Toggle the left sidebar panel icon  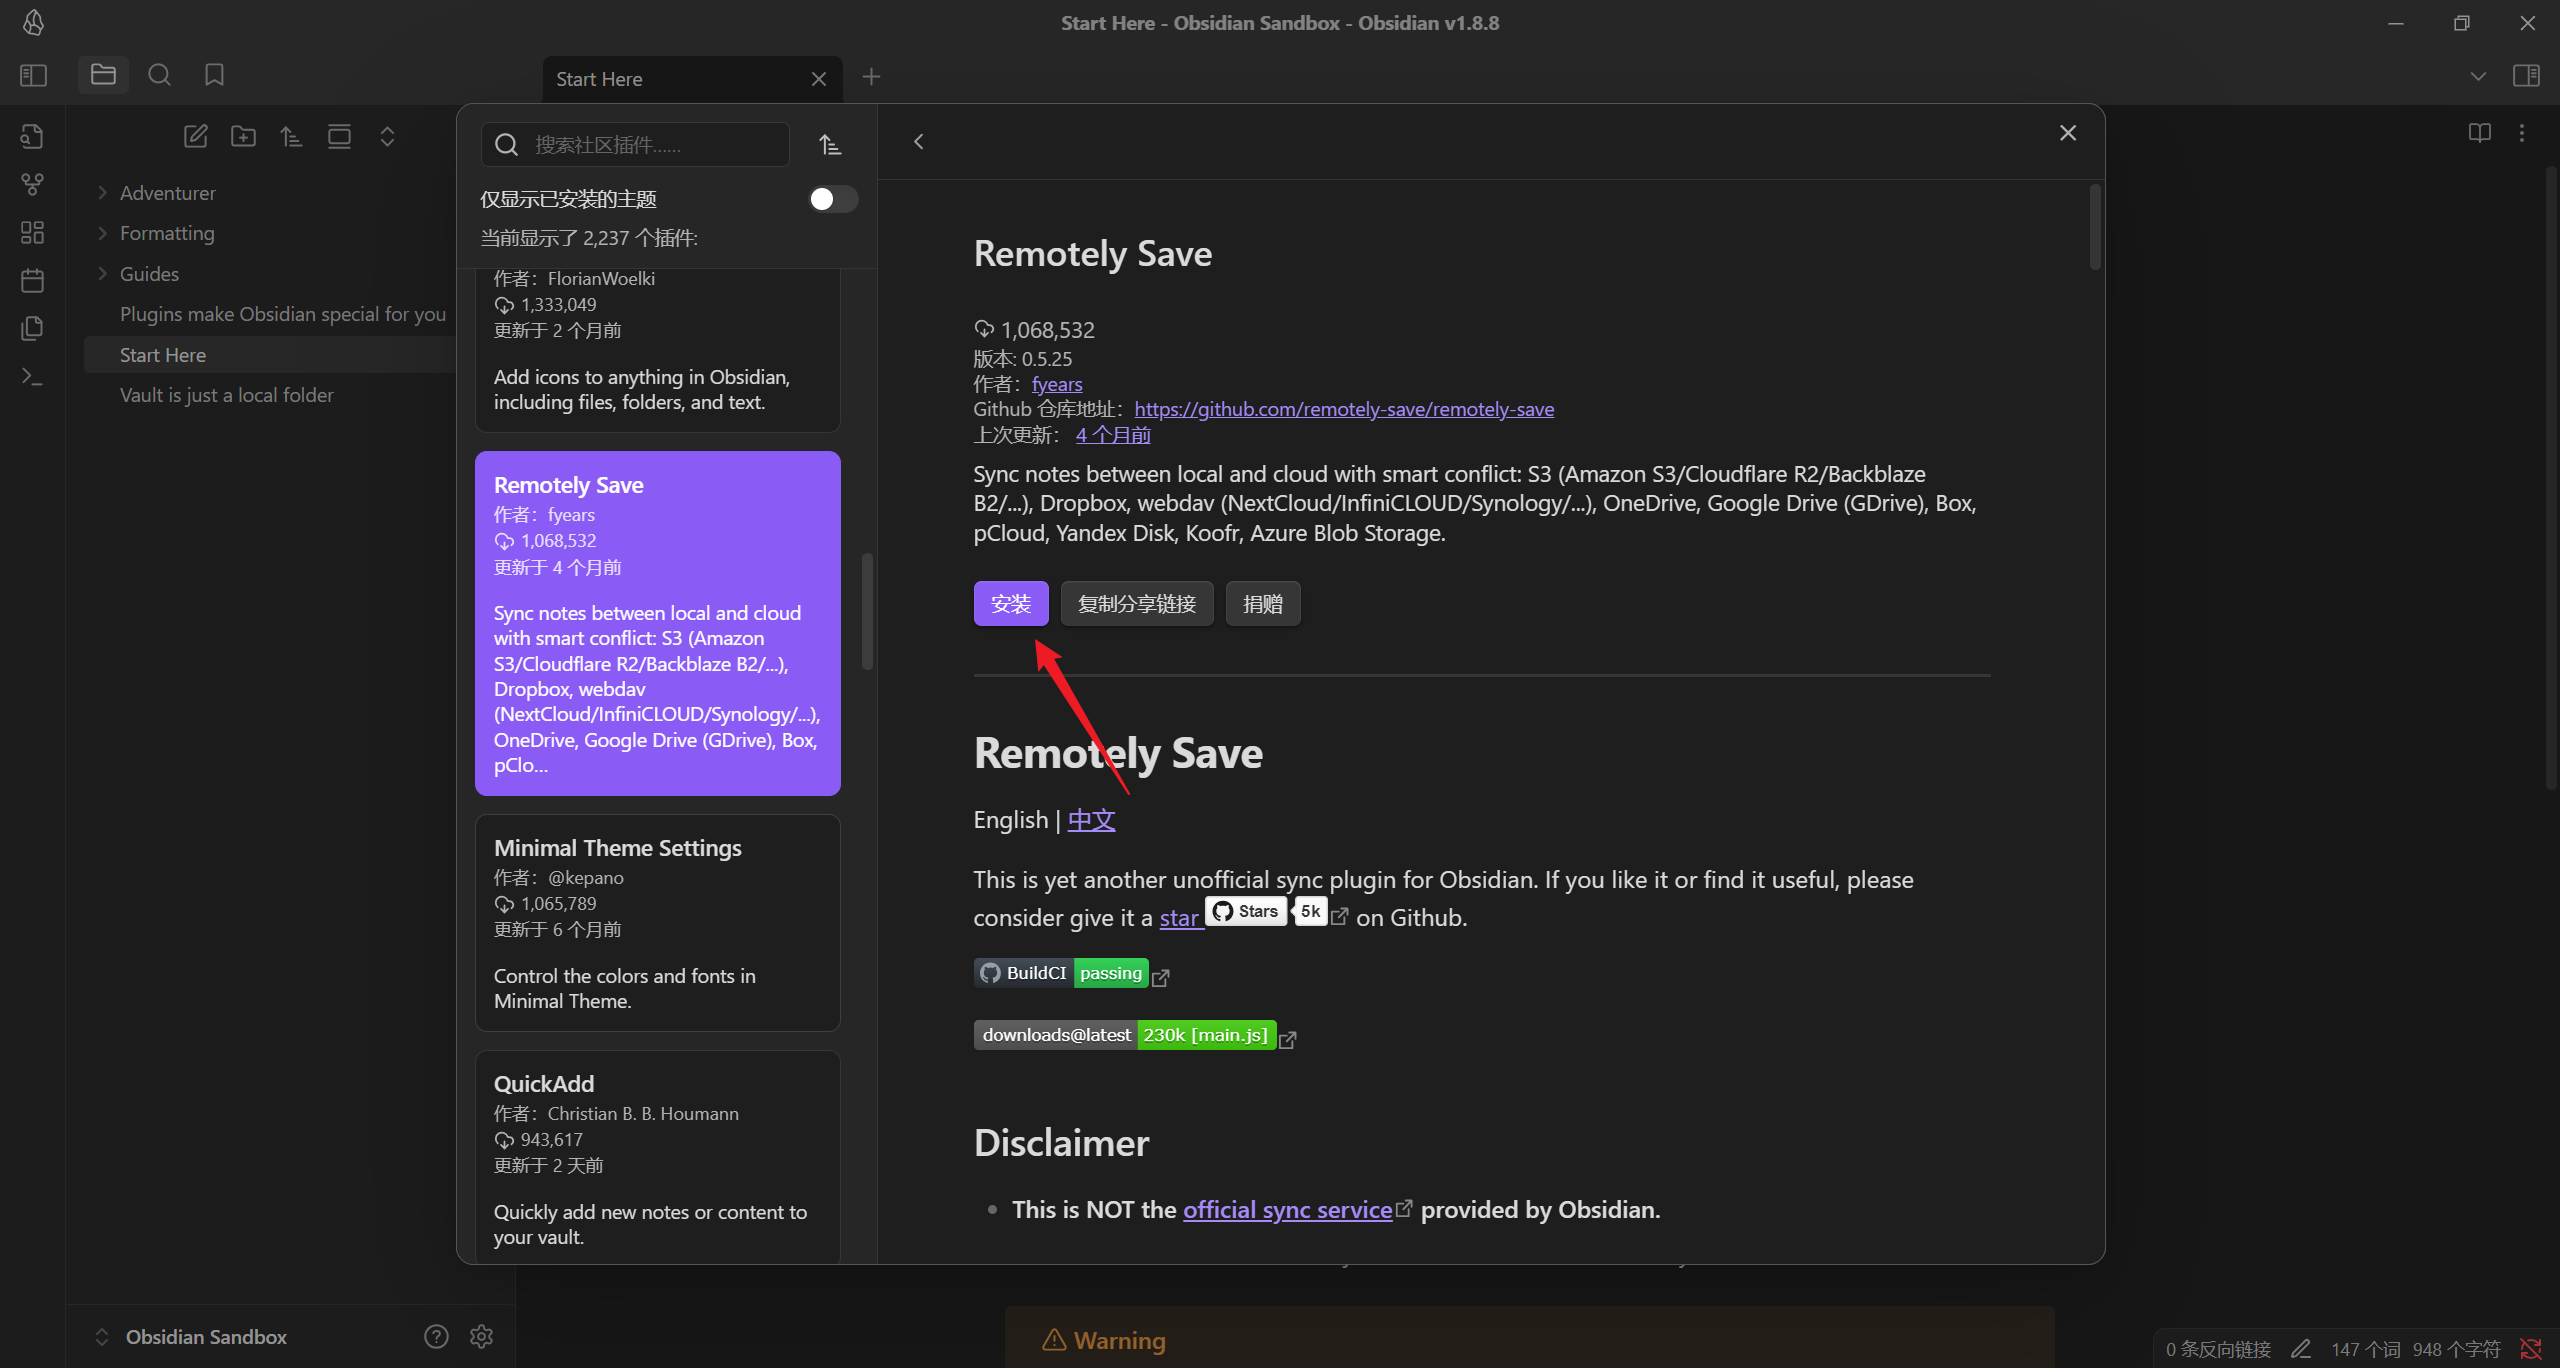pyautogui.click(x=33, y=75)
